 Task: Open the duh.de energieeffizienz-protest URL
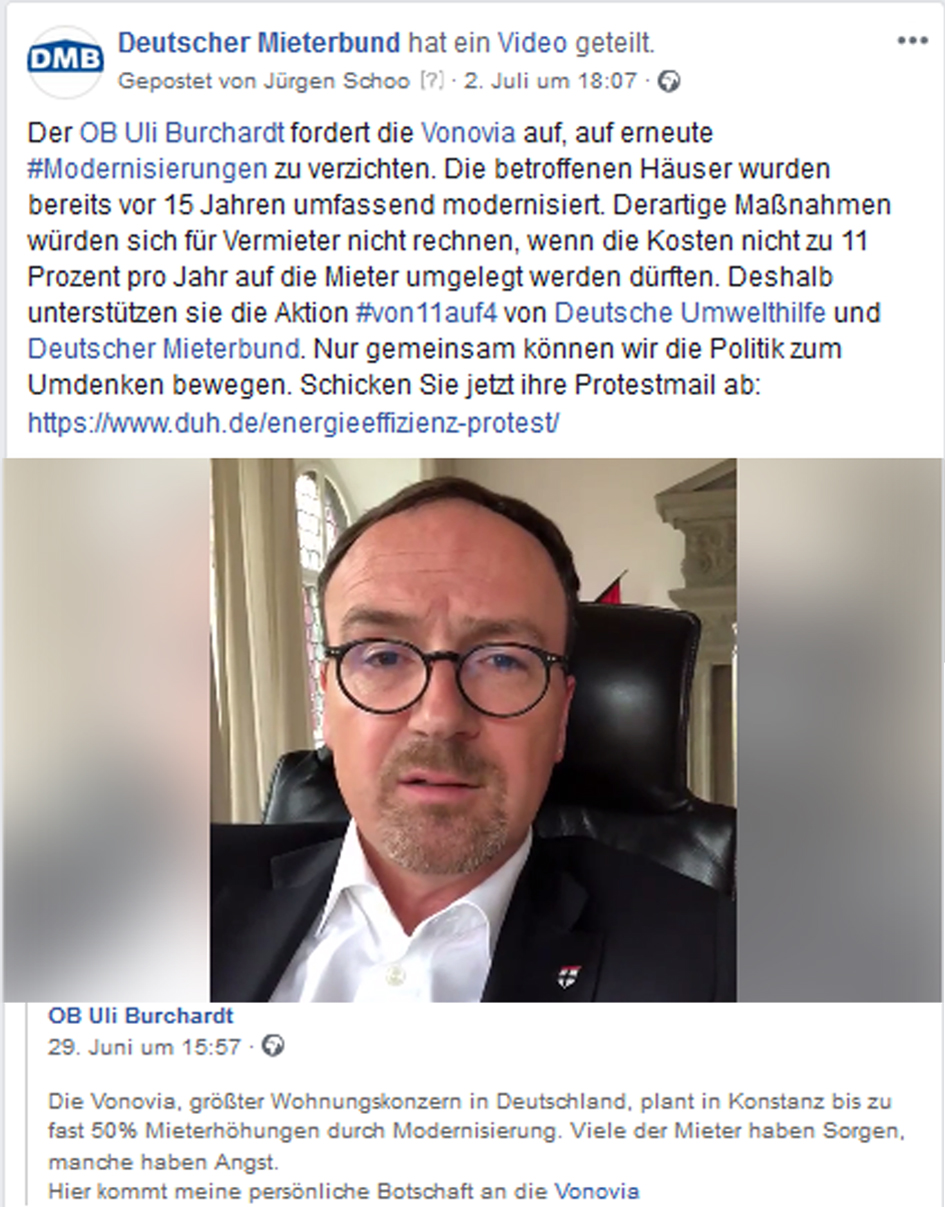[x=293, y=422]
